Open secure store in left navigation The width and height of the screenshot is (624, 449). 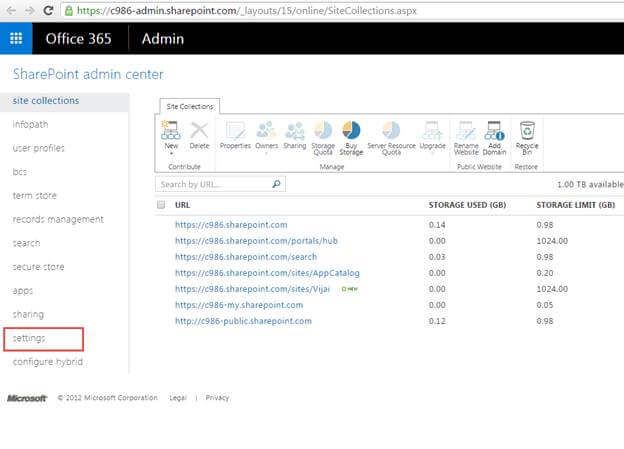coord(38,267)
